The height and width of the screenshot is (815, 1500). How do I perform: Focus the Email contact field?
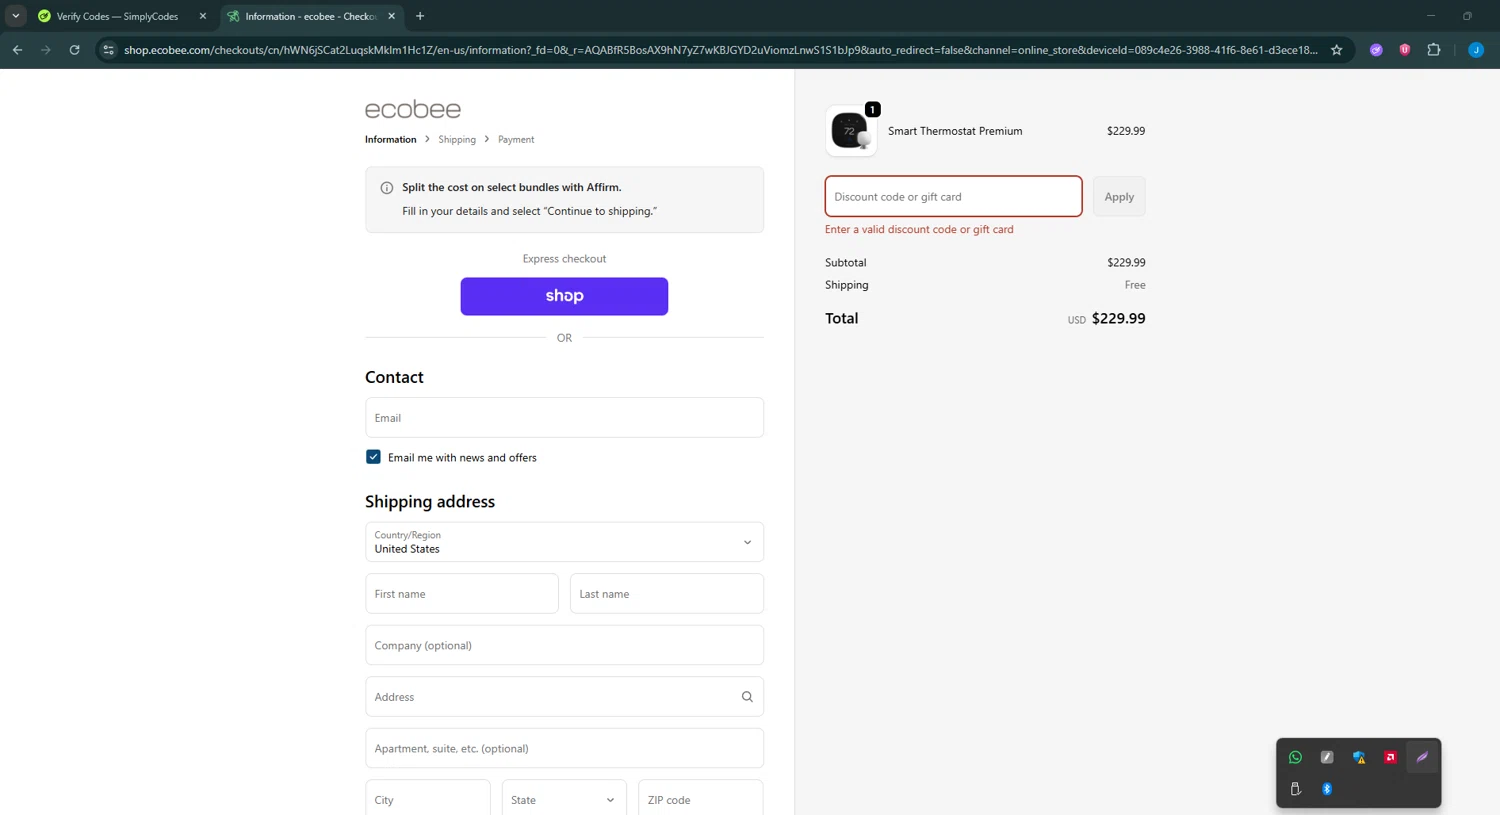[x=564, y=418]
